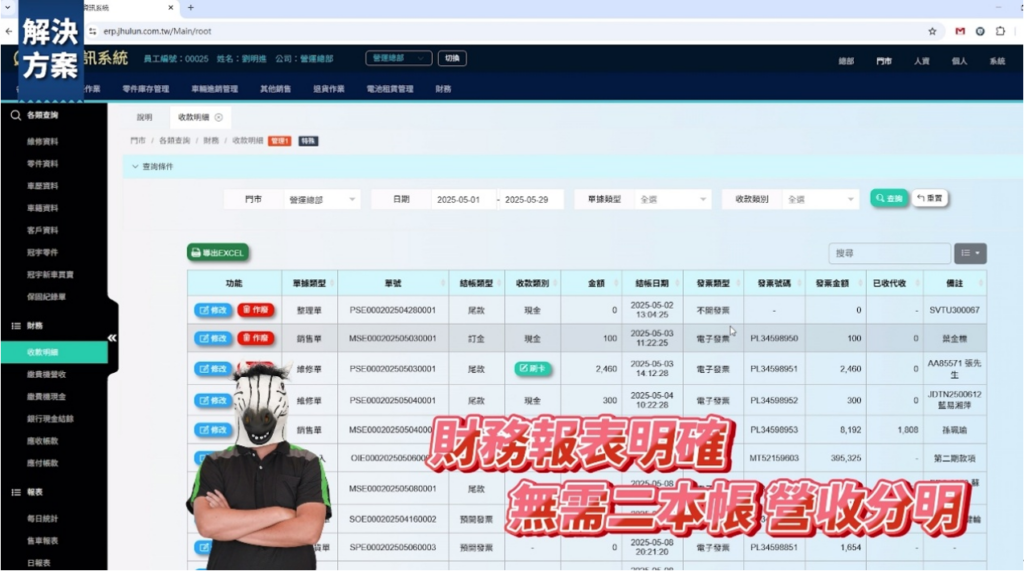The image size is (1024, 571).
Task: Bookmark the page with star icon
Action: click(x=932, y=31)
